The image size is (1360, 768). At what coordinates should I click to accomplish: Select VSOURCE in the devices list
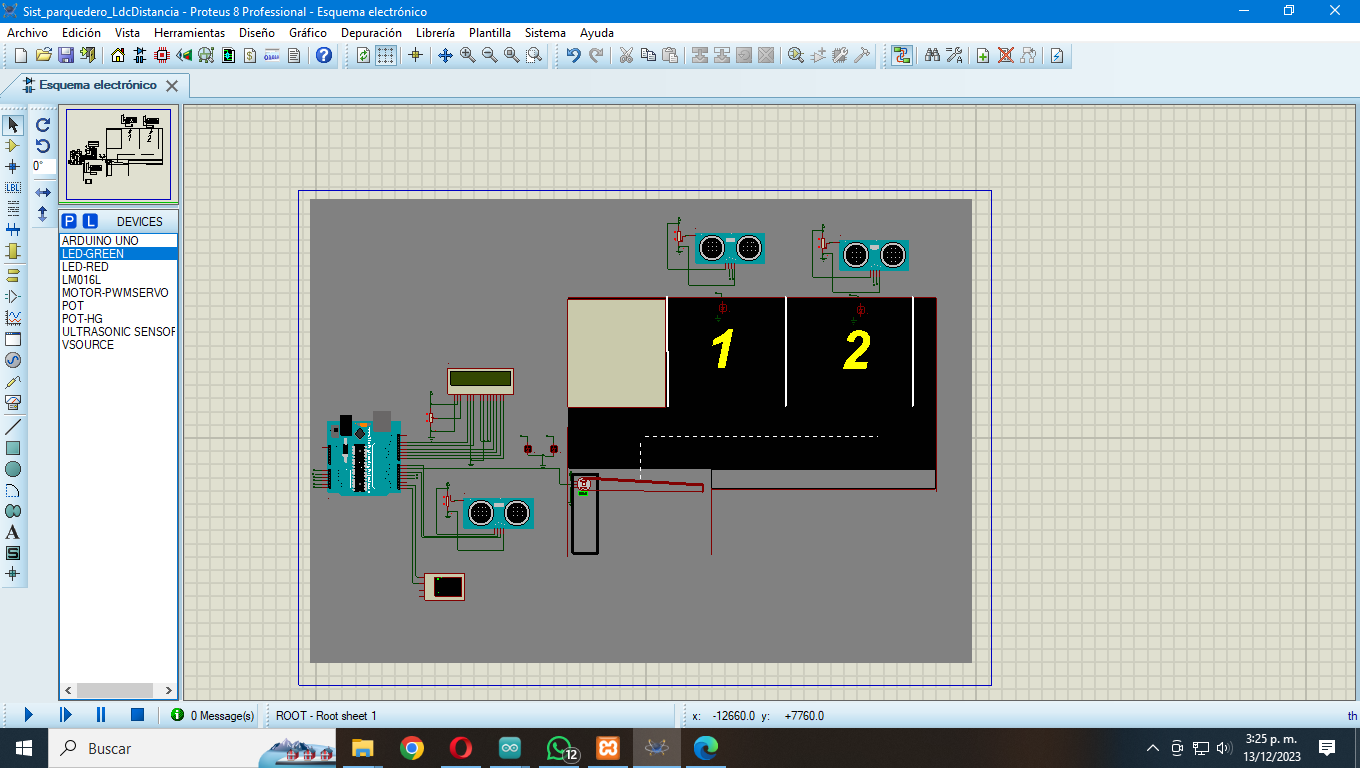[118, 345]
